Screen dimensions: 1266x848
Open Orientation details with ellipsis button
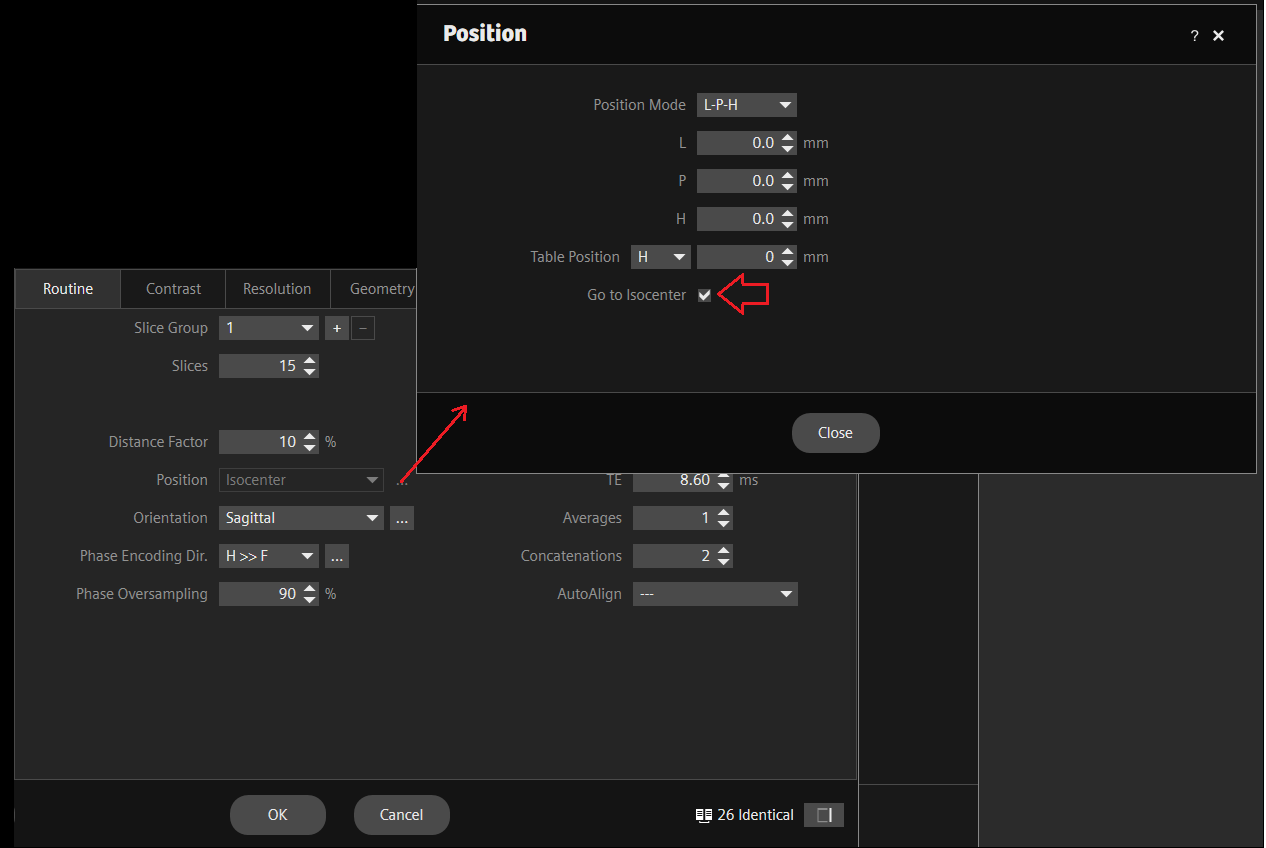pyautogui.click(x=402, y=518)
